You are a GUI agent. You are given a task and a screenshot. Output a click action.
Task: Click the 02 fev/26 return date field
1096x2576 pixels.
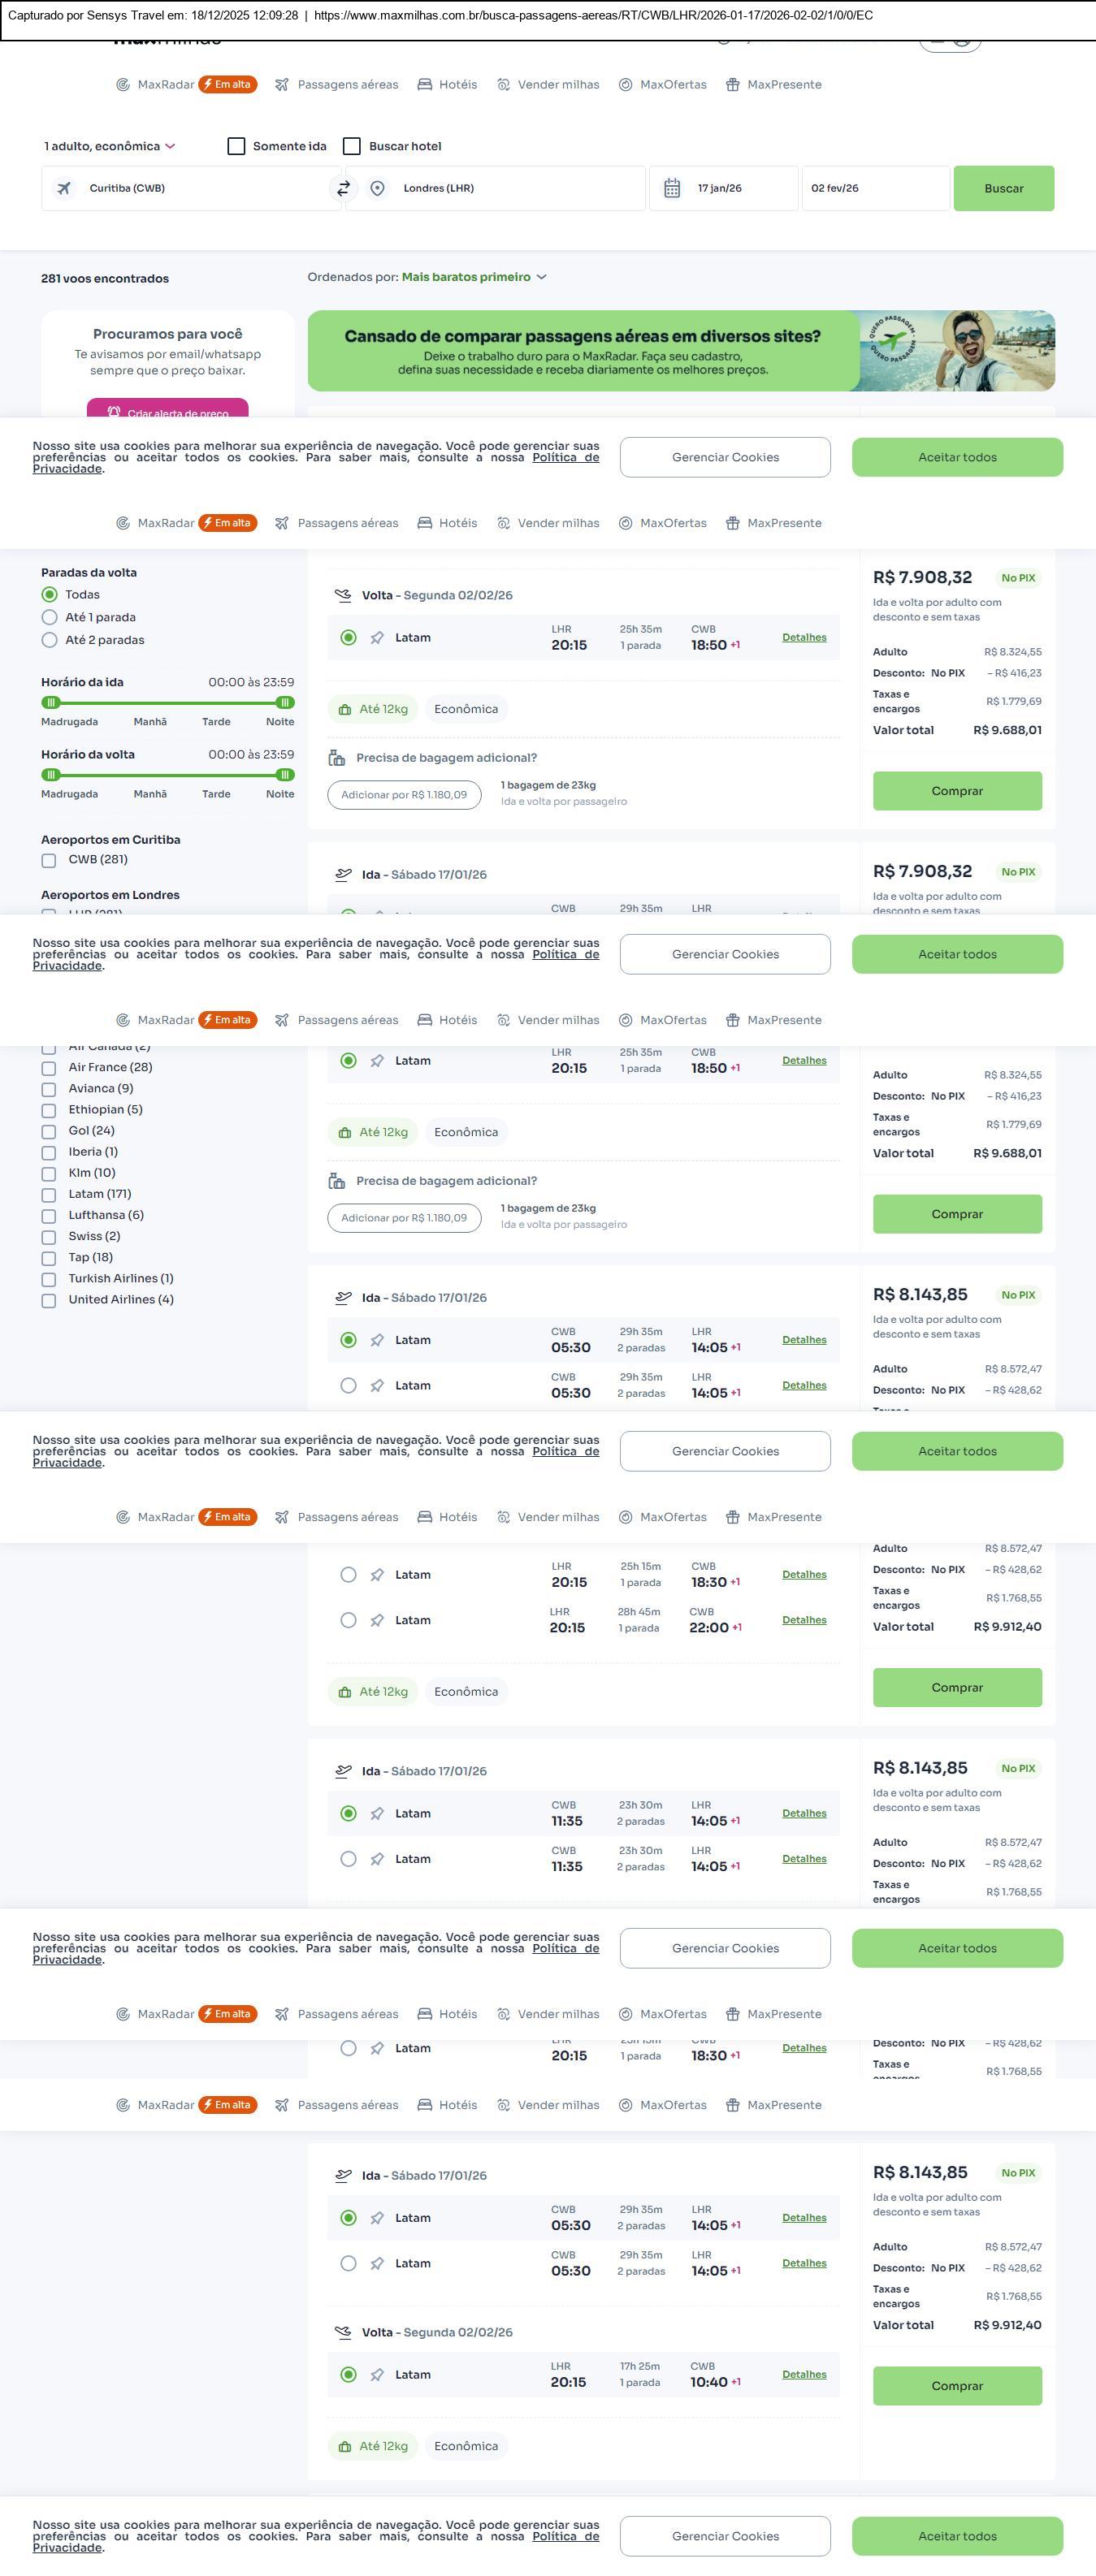[874, 188]
